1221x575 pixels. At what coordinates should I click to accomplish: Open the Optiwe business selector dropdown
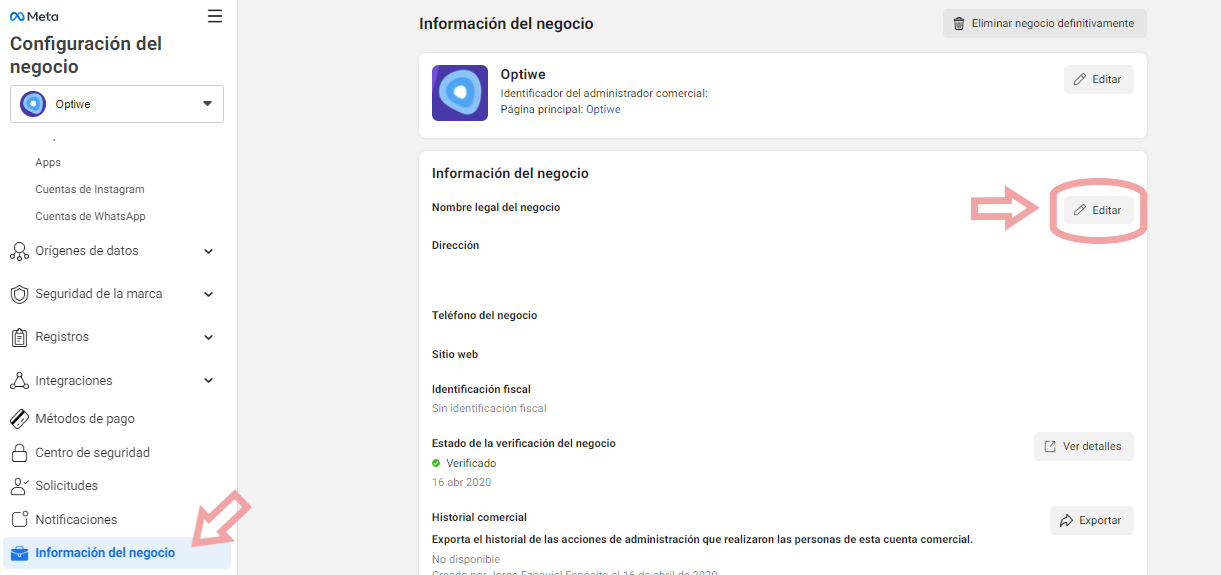click(x=117, y=104)
